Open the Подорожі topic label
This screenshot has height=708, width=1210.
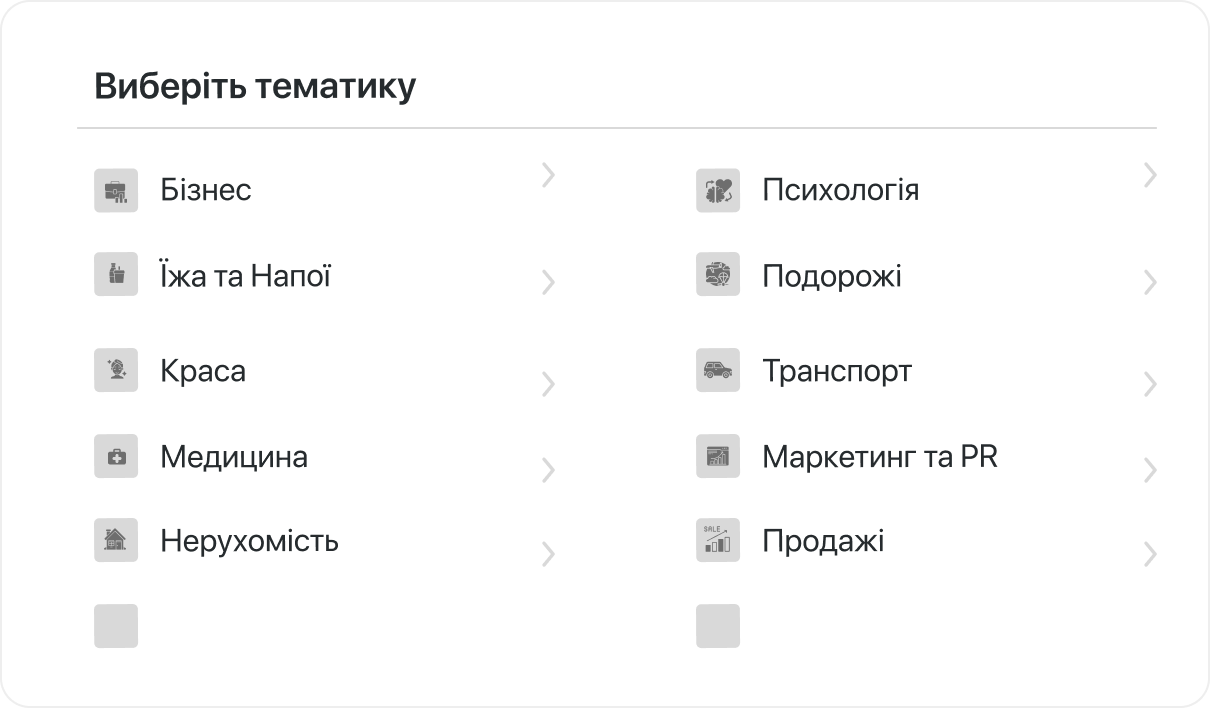831,275
